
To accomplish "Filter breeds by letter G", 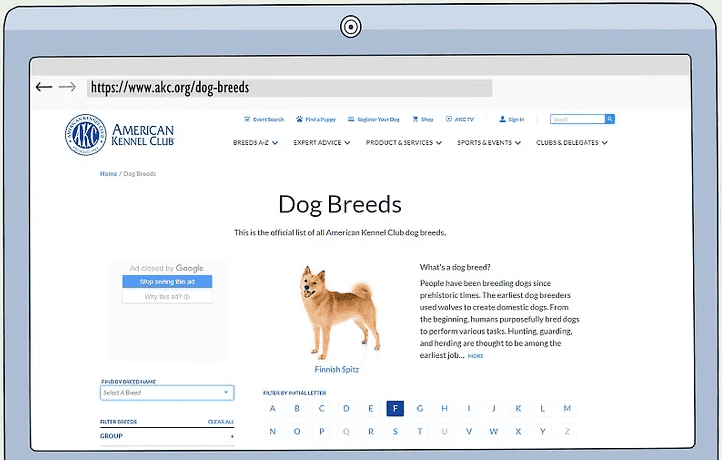I will pyautogui.click(x=420, y=408).
